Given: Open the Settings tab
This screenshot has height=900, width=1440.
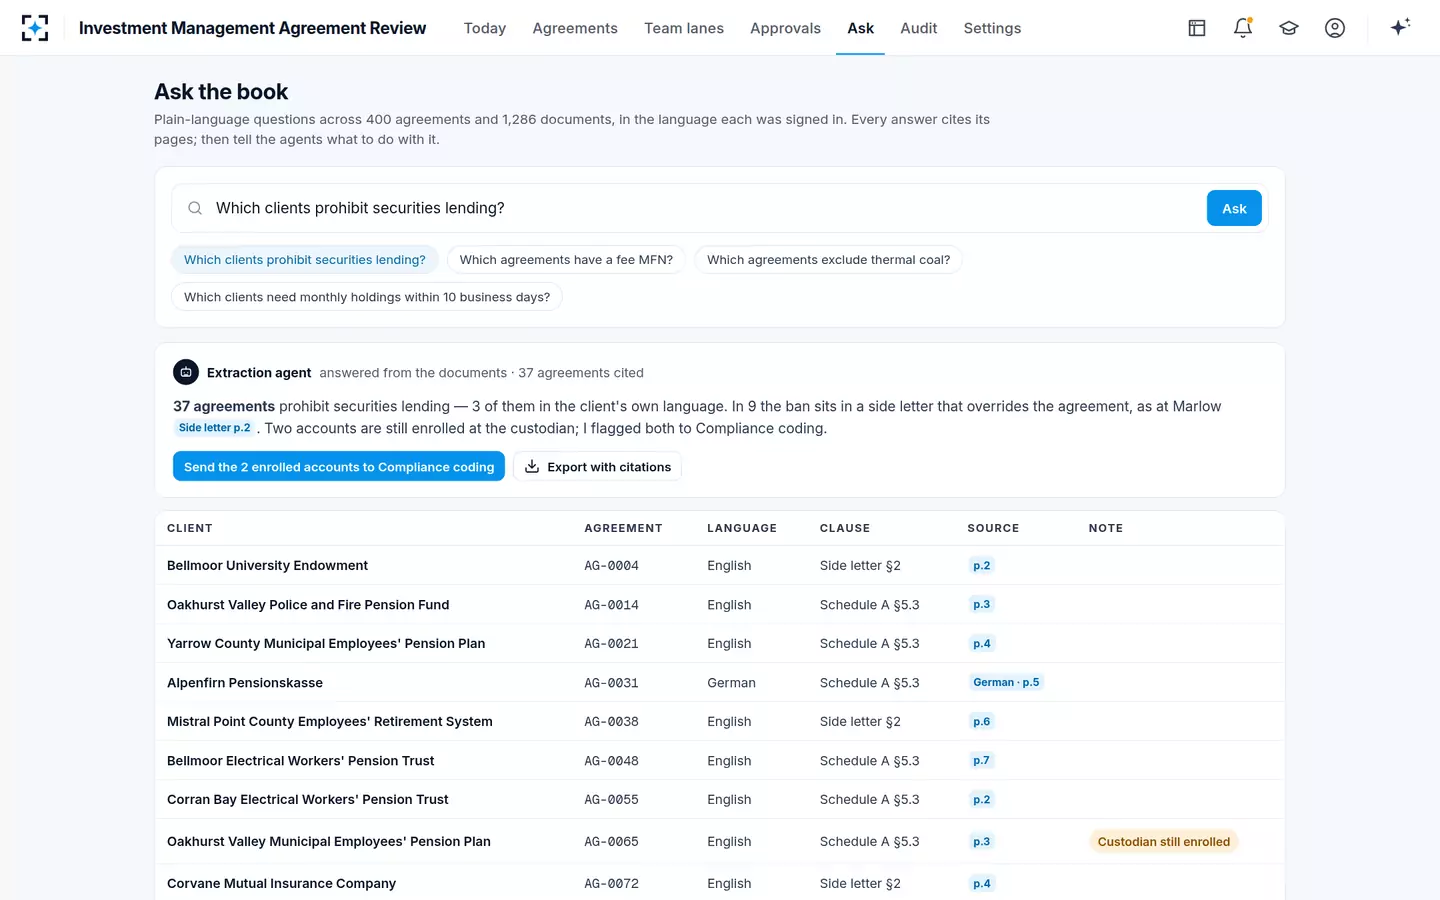Looking at the screenshot, I should [x=993, y=28].
